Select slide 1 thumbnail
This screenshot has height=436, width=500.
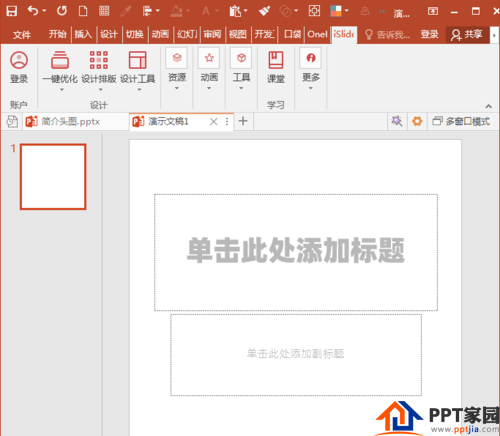tap(53, 177)
